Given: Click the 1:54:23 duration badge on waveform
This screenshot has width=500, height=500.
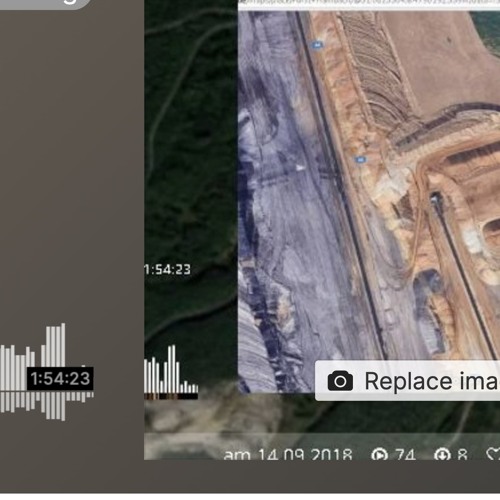Looking at the screenshot, I should pyautogui.click(x=60, y=379).
